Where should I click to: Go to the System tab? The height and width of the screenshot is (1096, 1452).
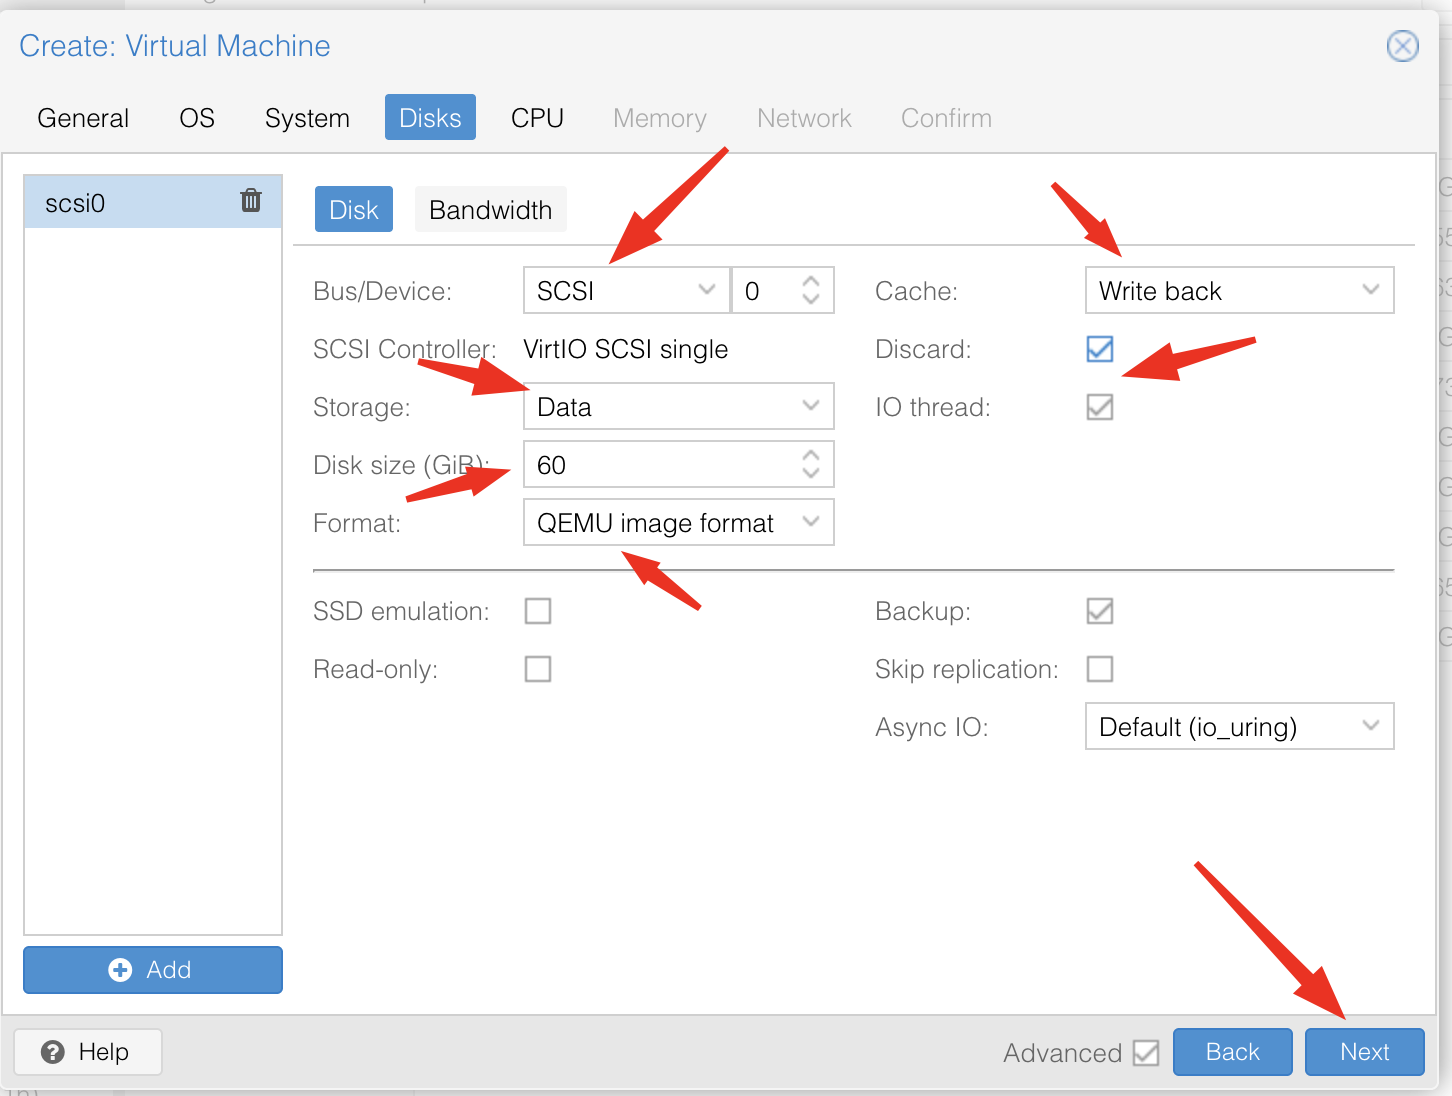point(307,118)
